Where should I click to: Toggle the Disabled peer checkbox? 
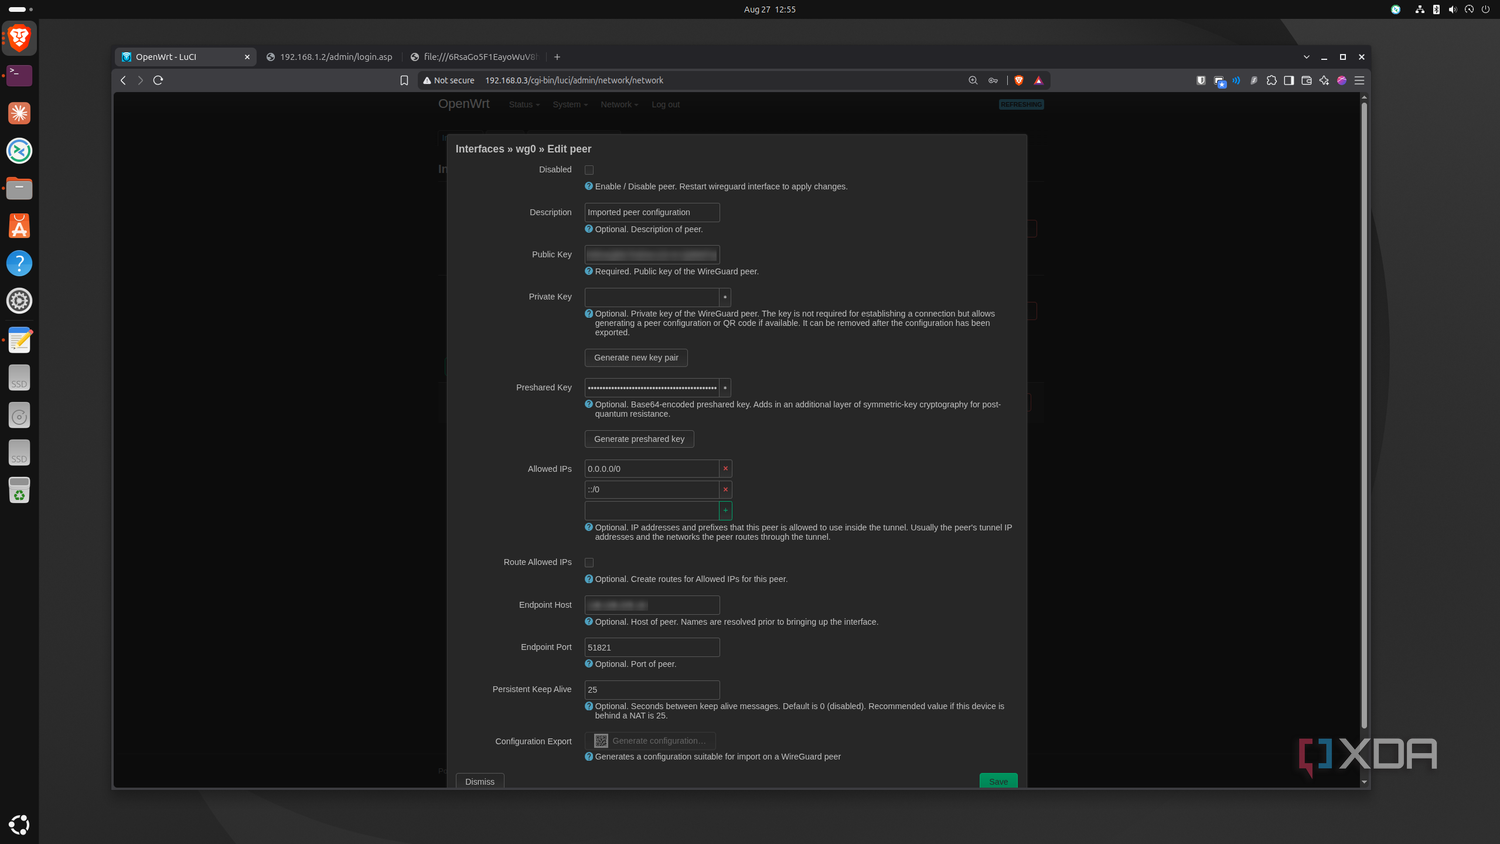tap(589, 170)
